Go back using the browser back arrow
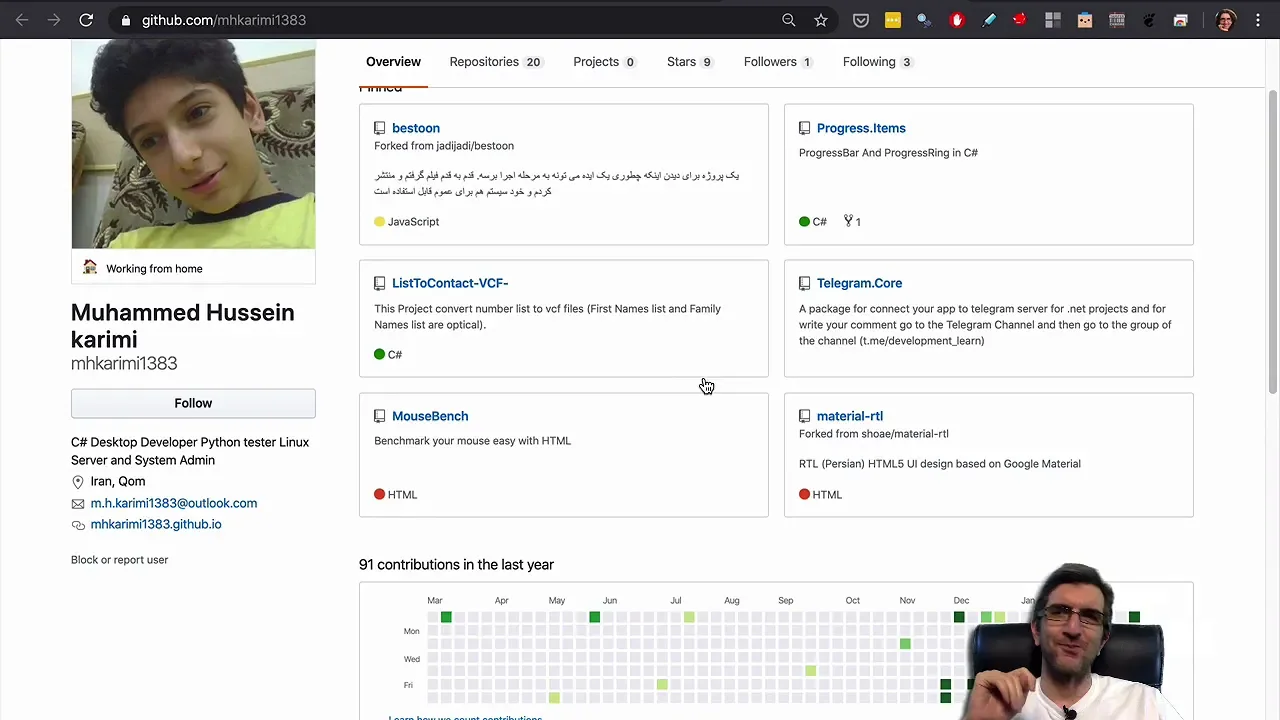Viewport: 1280px width, 720px height. click(22, 20)
